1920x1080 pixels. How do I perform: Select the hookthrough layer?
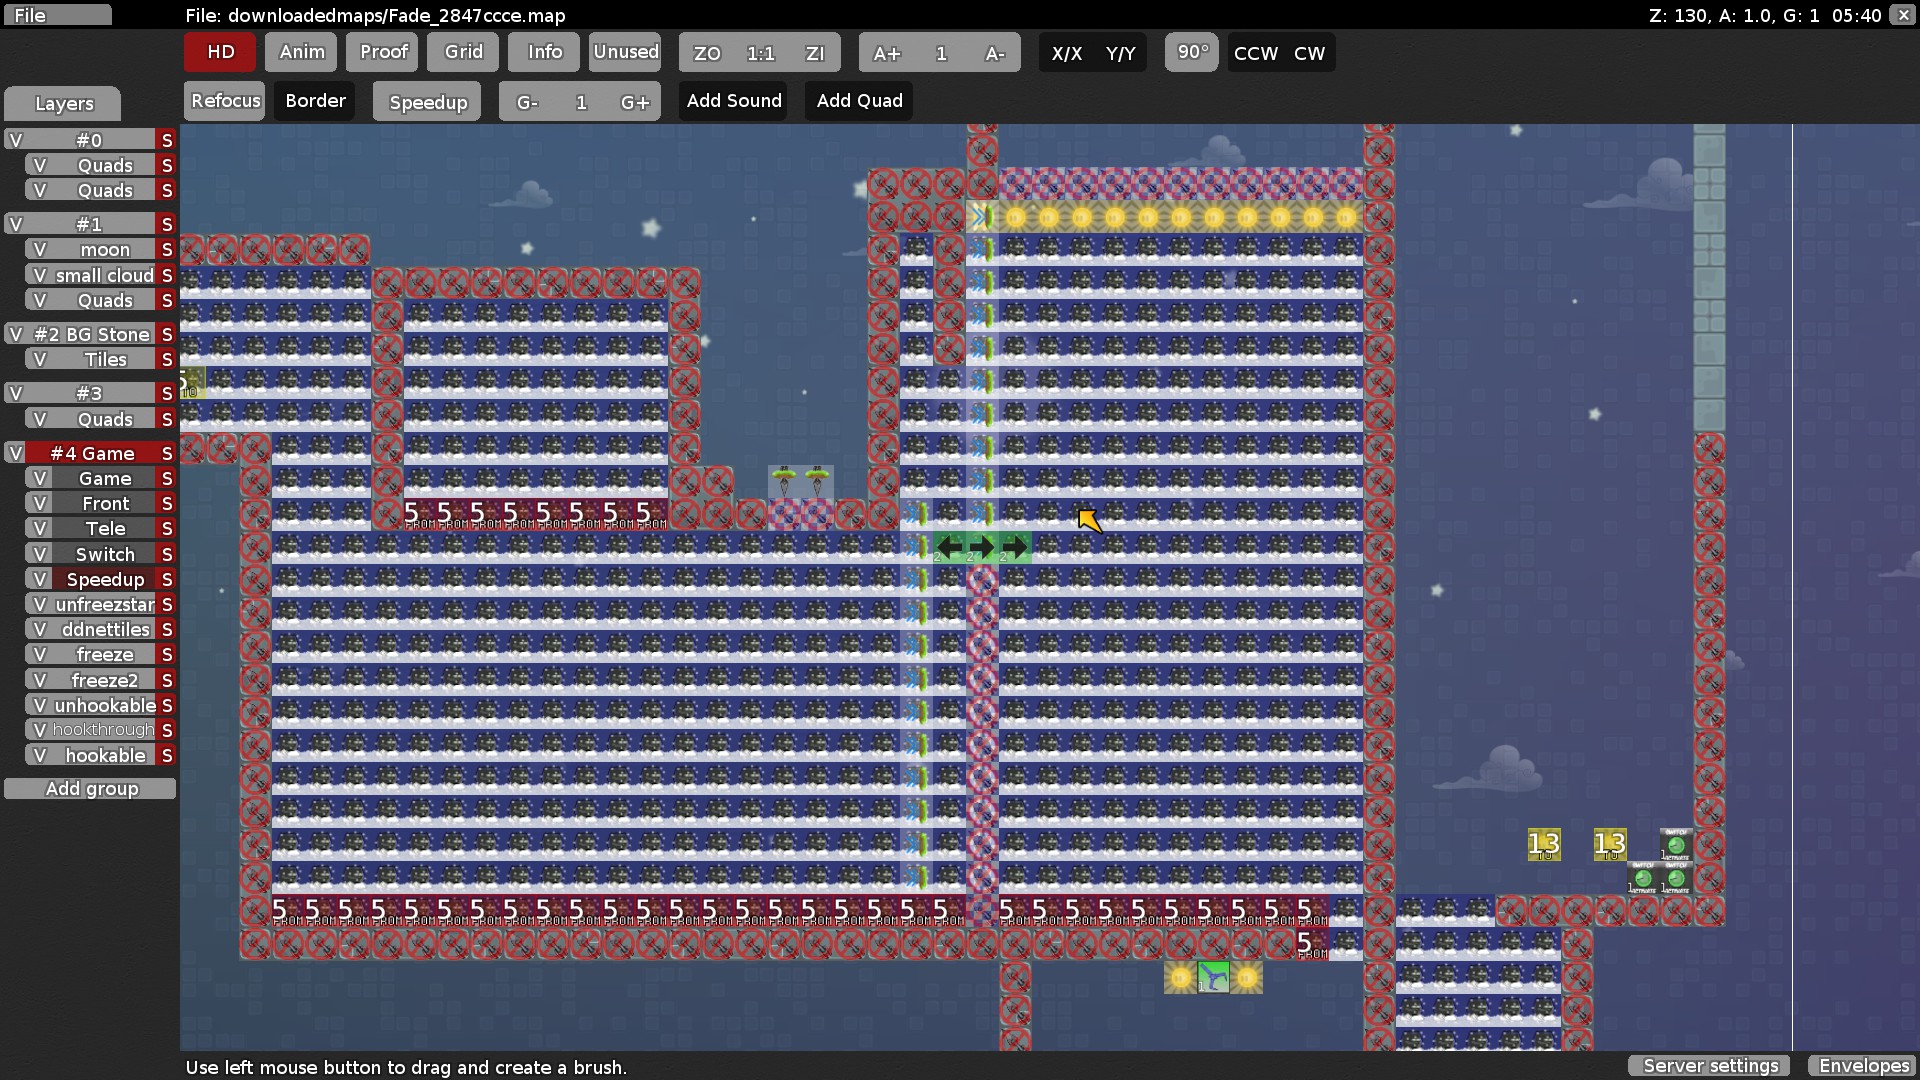[x=104, y=730]
